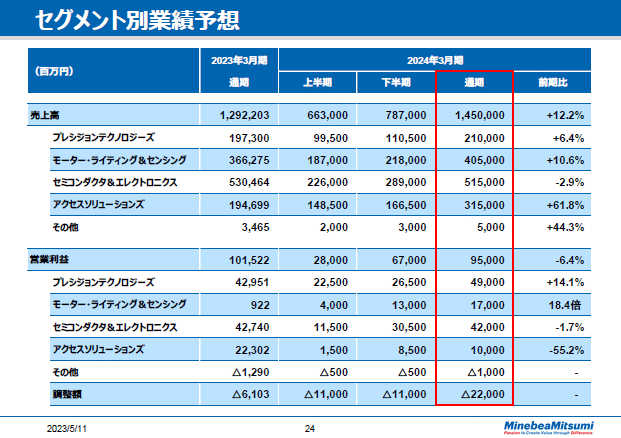The height and width of the screenshot is (438, 621).
Task: Select 営業利益 value 101,522
Action: (x=249, y=260)
